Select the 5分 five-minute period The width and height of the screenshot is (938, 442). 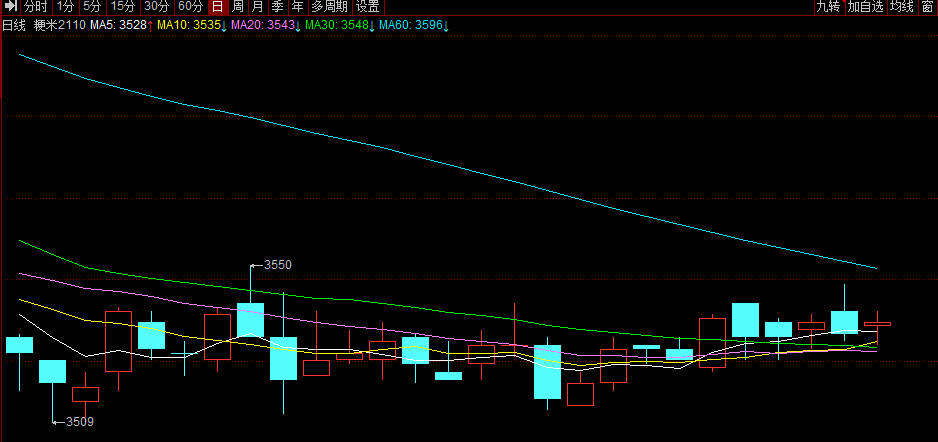coord(92,7)
